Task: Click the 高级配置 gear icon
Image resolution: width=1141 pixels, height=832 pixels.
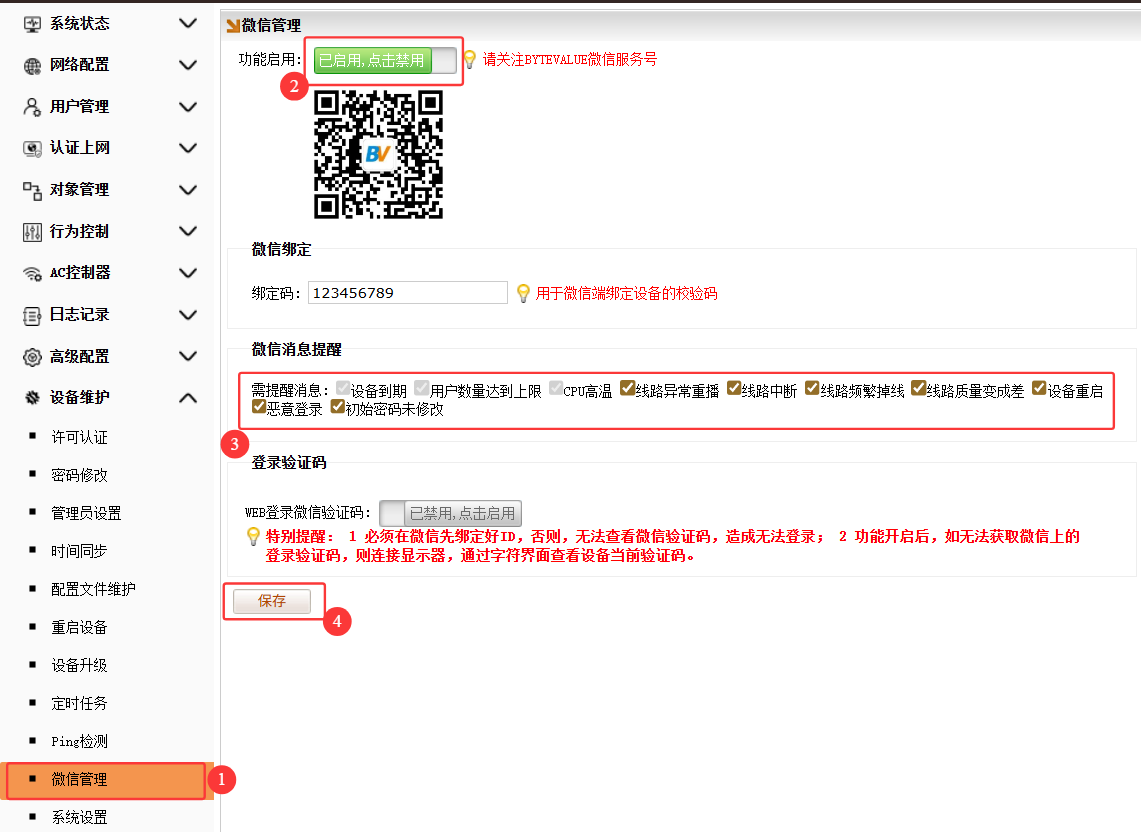Action: point(32,357)
